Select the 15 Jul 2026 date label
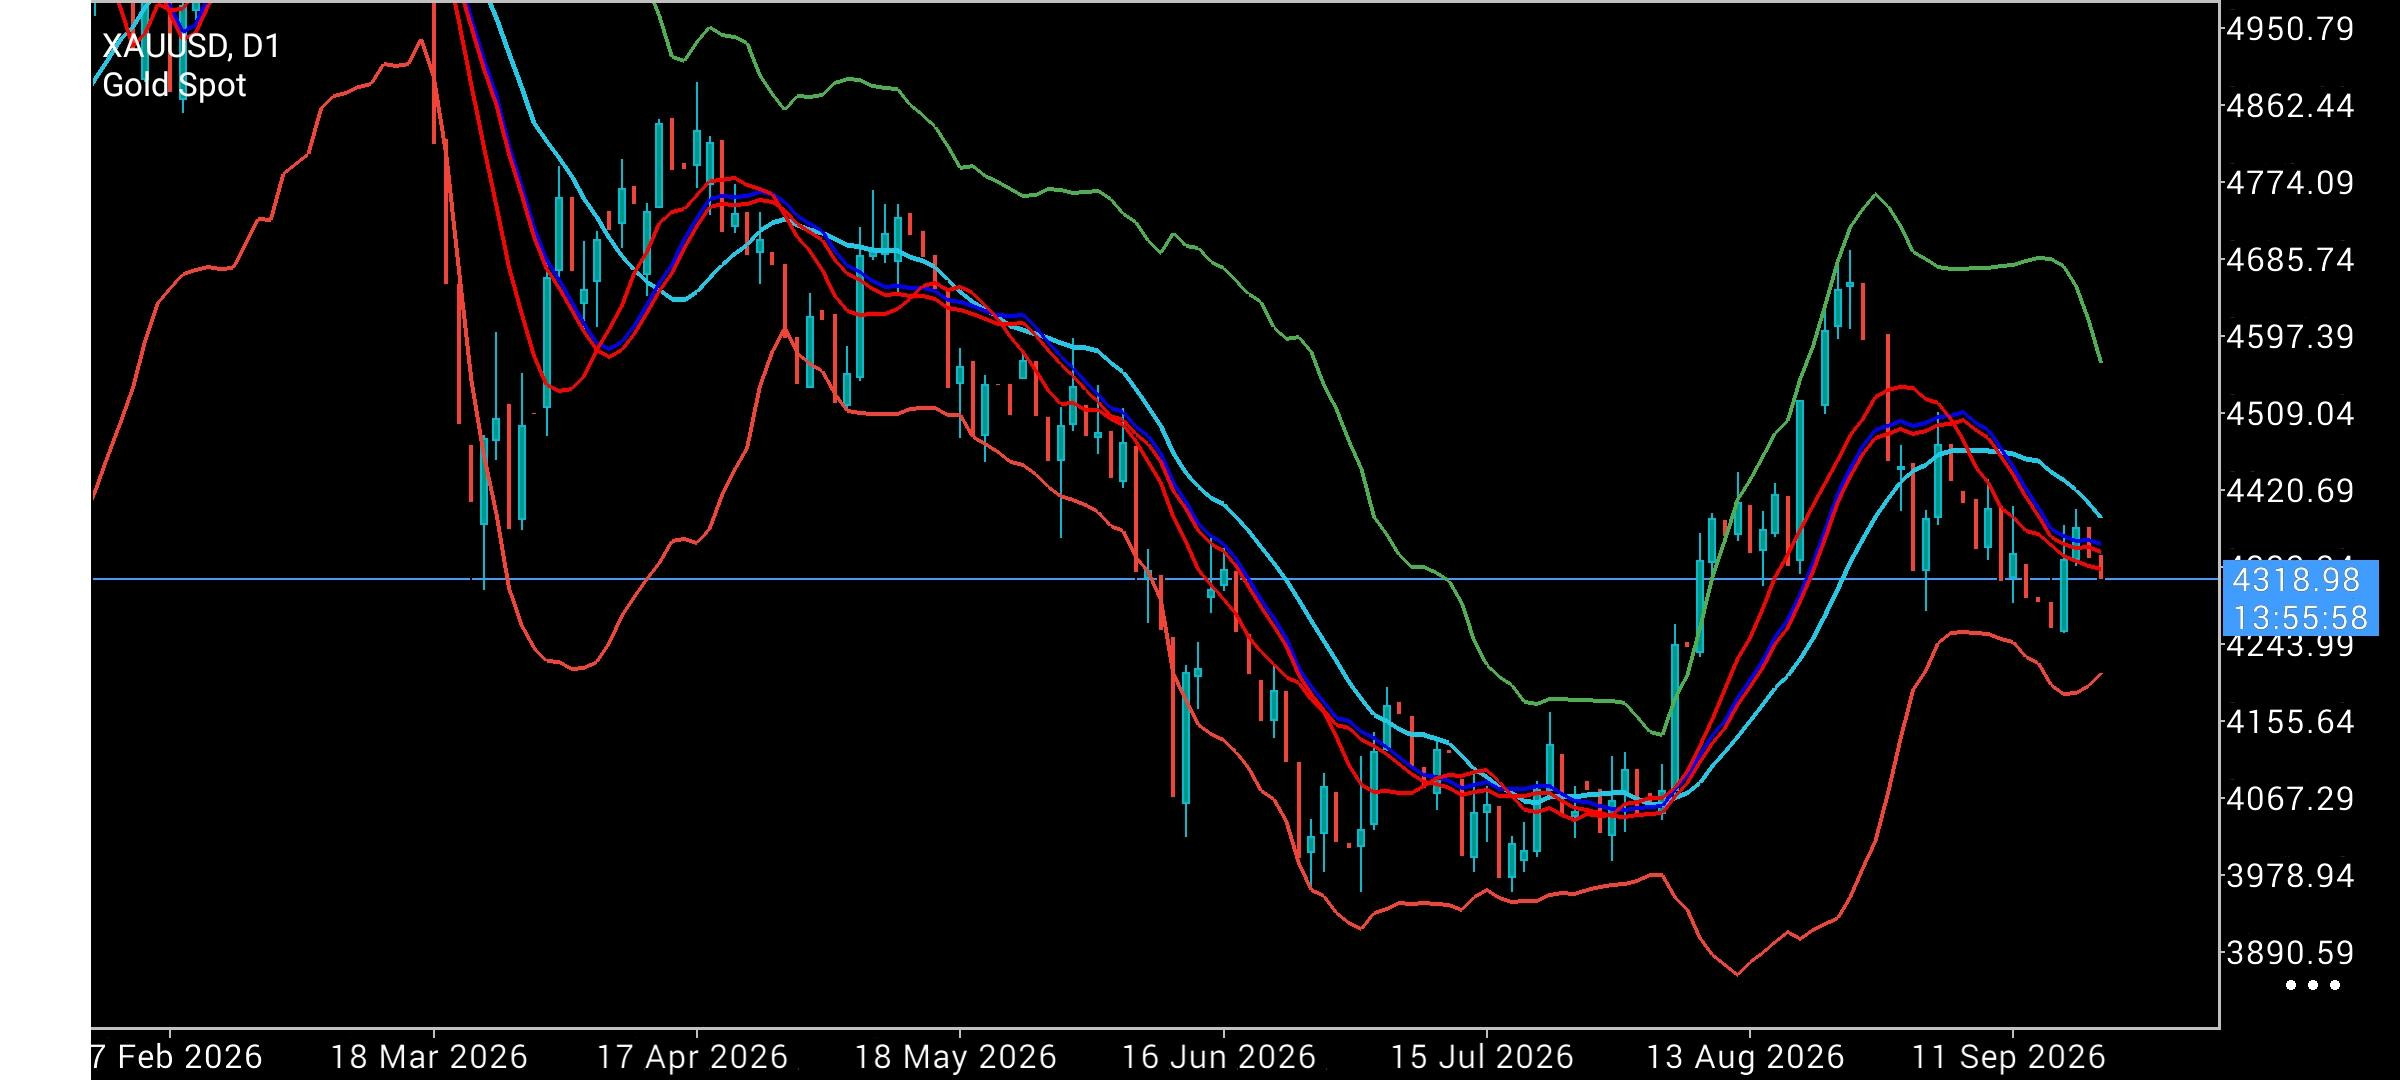The height and width of the screenshot is (1080, 2400). (1482, 1057)
